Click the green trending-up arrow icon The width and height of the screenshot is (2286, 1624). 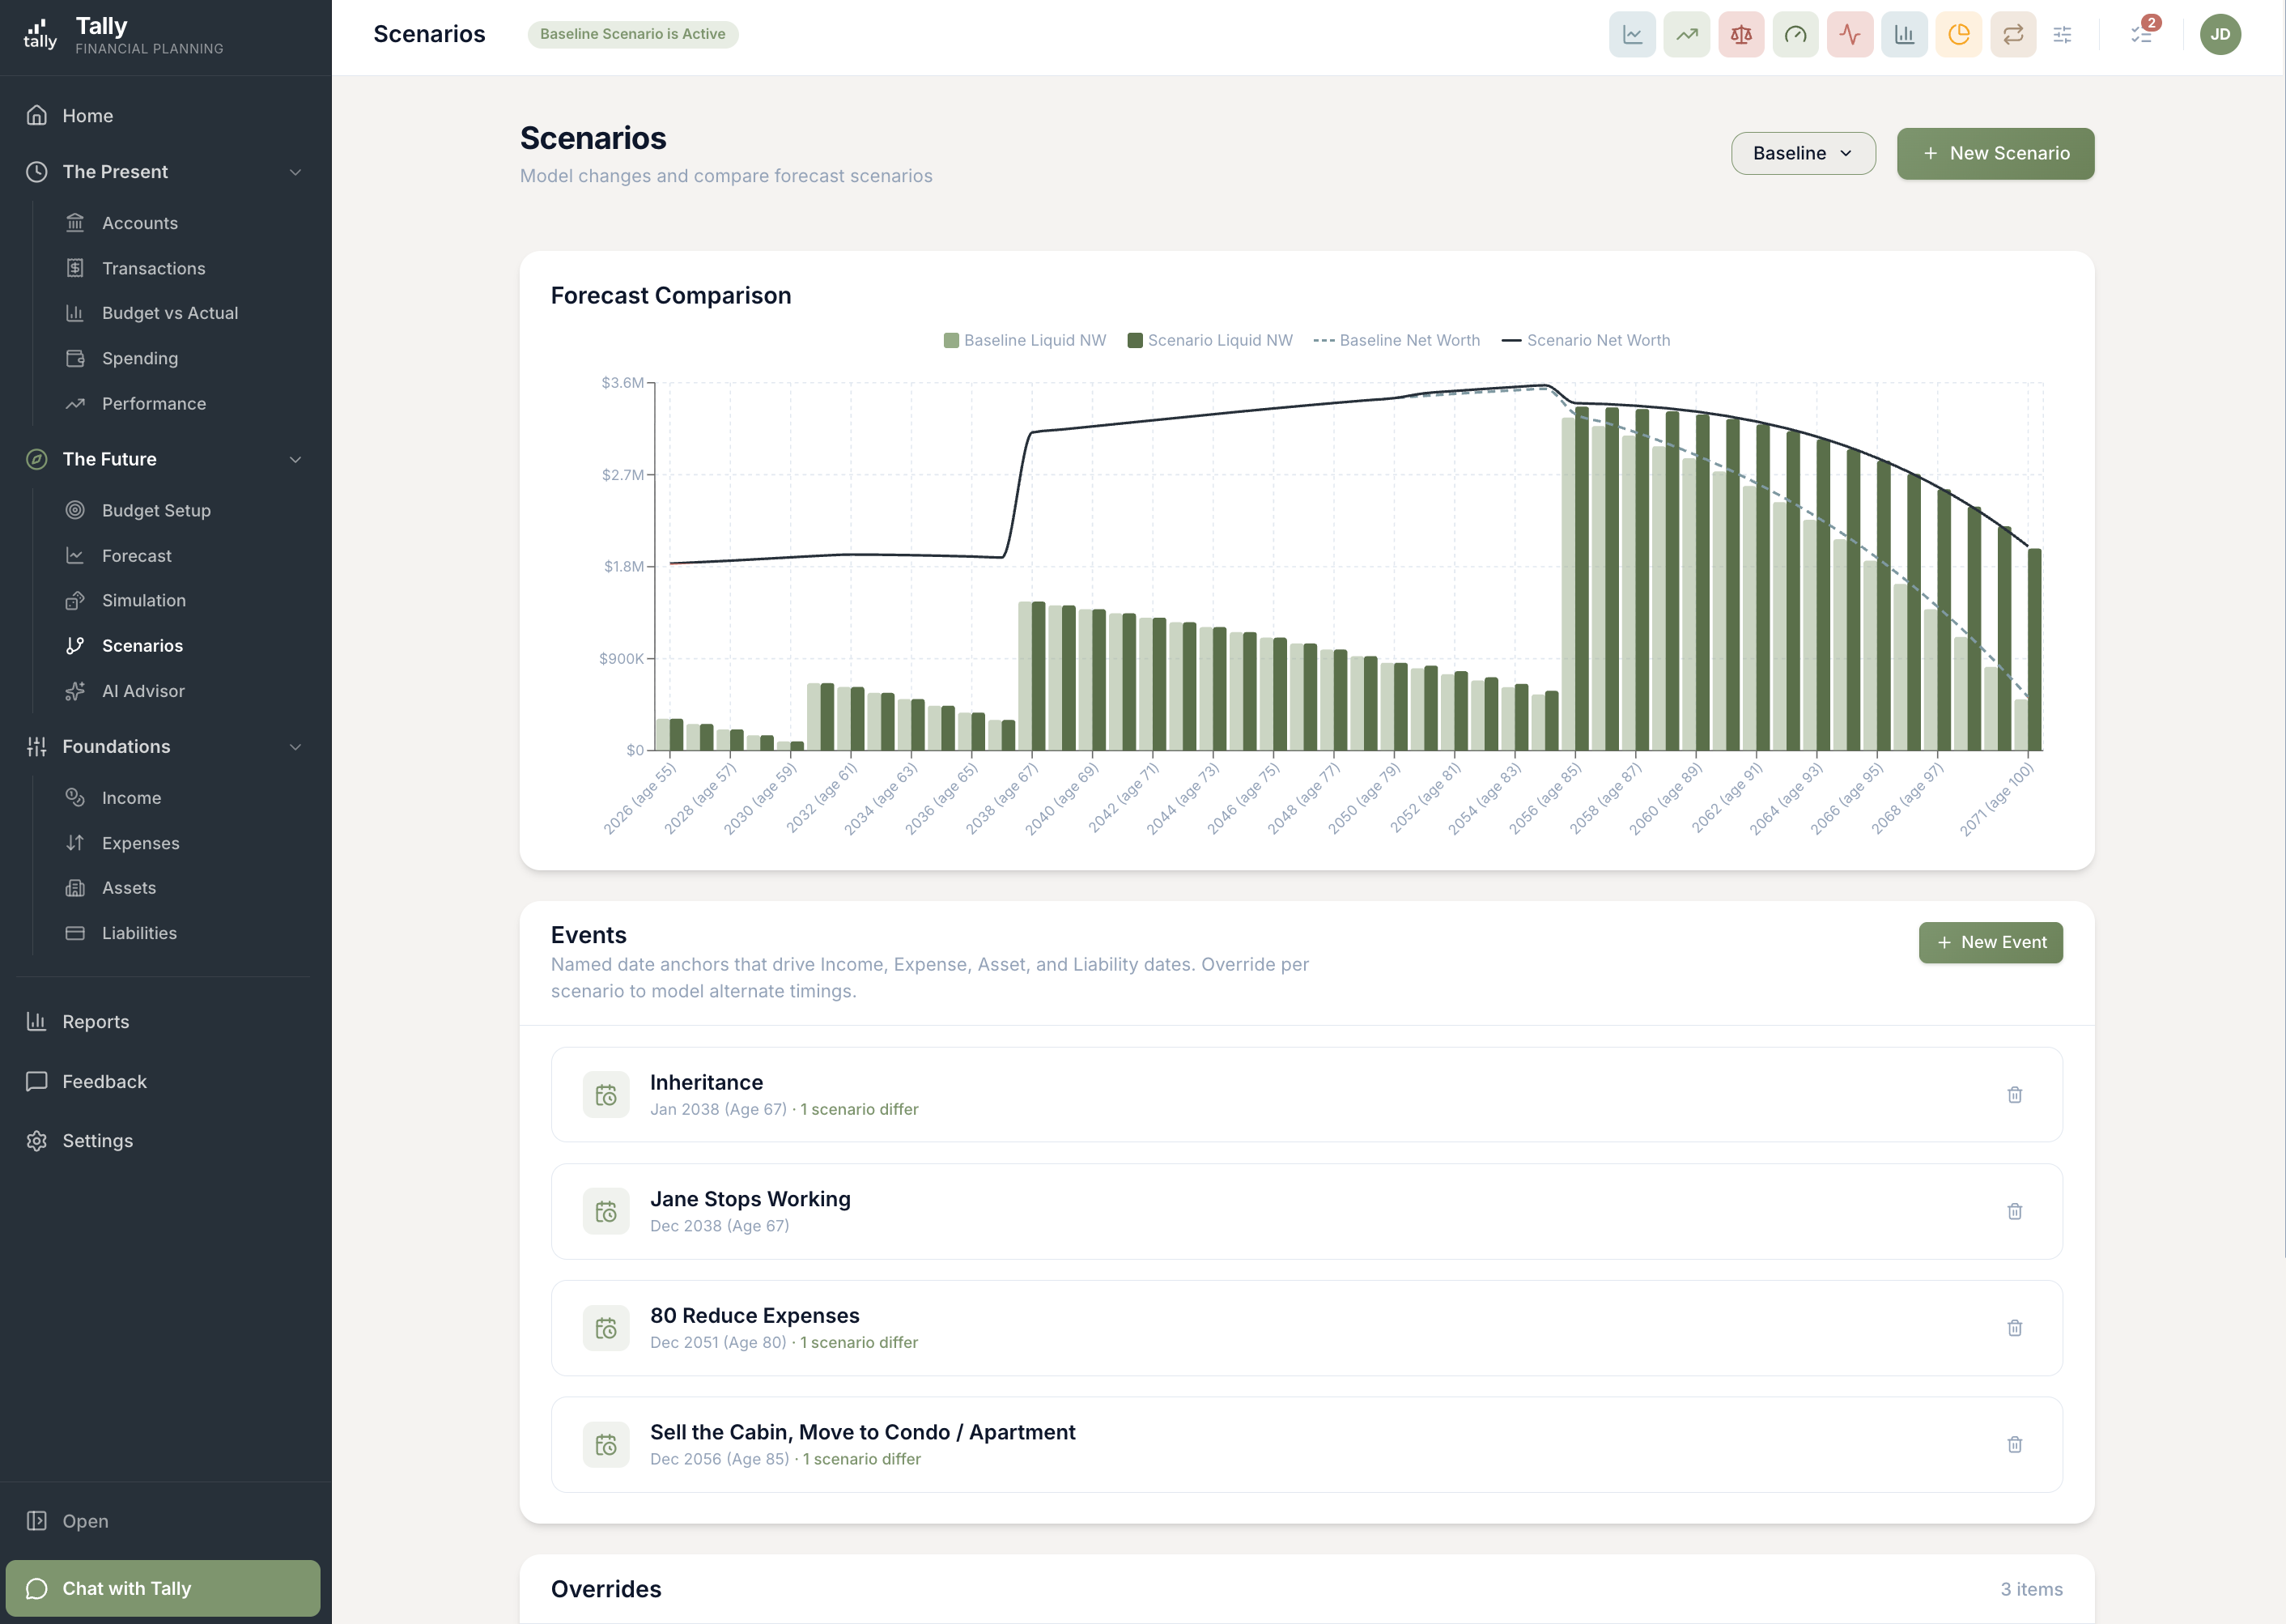tap(1687, 34)
